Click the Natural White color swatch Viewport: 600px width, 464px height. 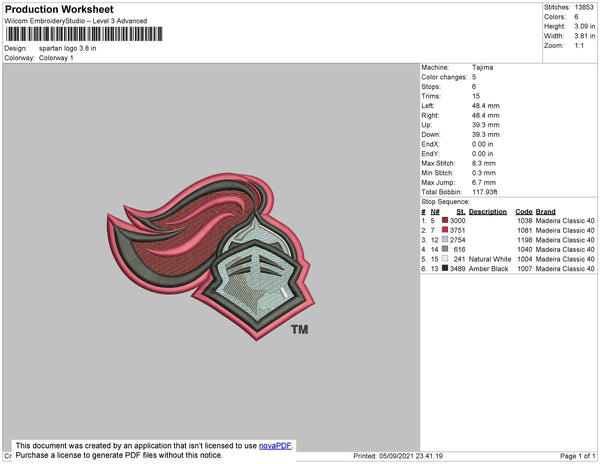[x=445, y=259]
